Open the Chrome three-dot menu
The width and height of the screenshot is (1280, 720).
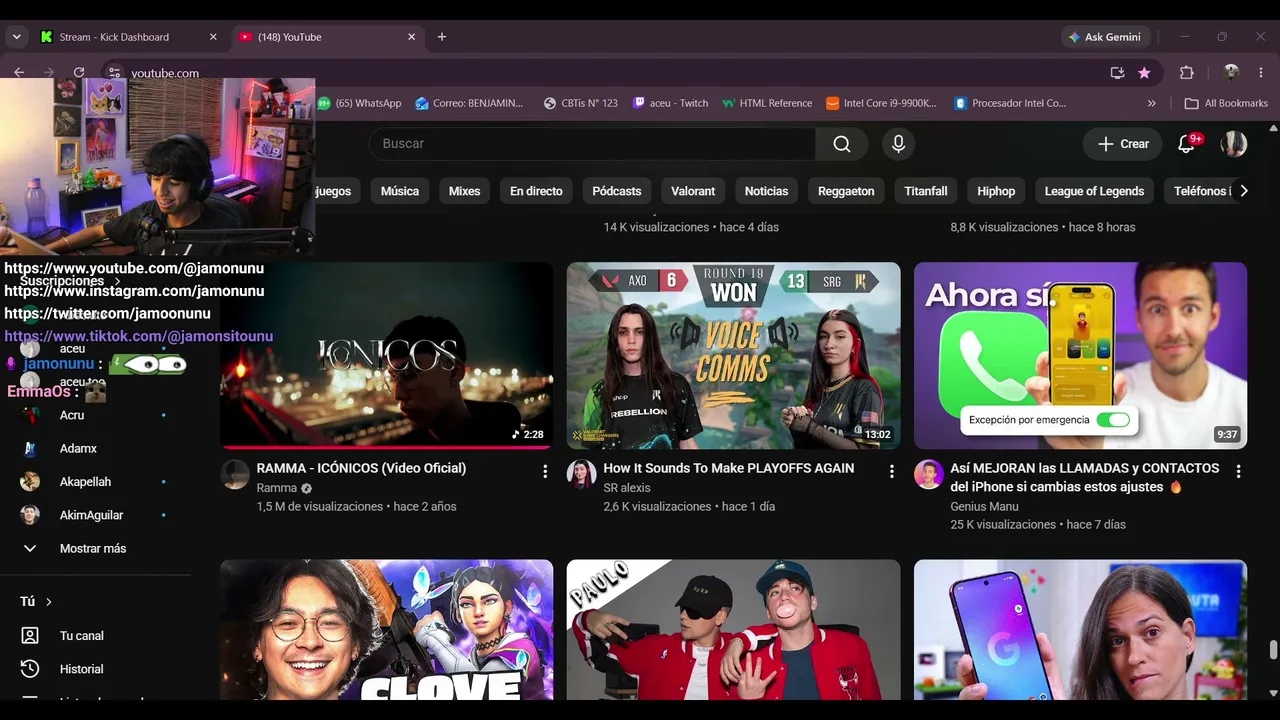pos(1261,73)
